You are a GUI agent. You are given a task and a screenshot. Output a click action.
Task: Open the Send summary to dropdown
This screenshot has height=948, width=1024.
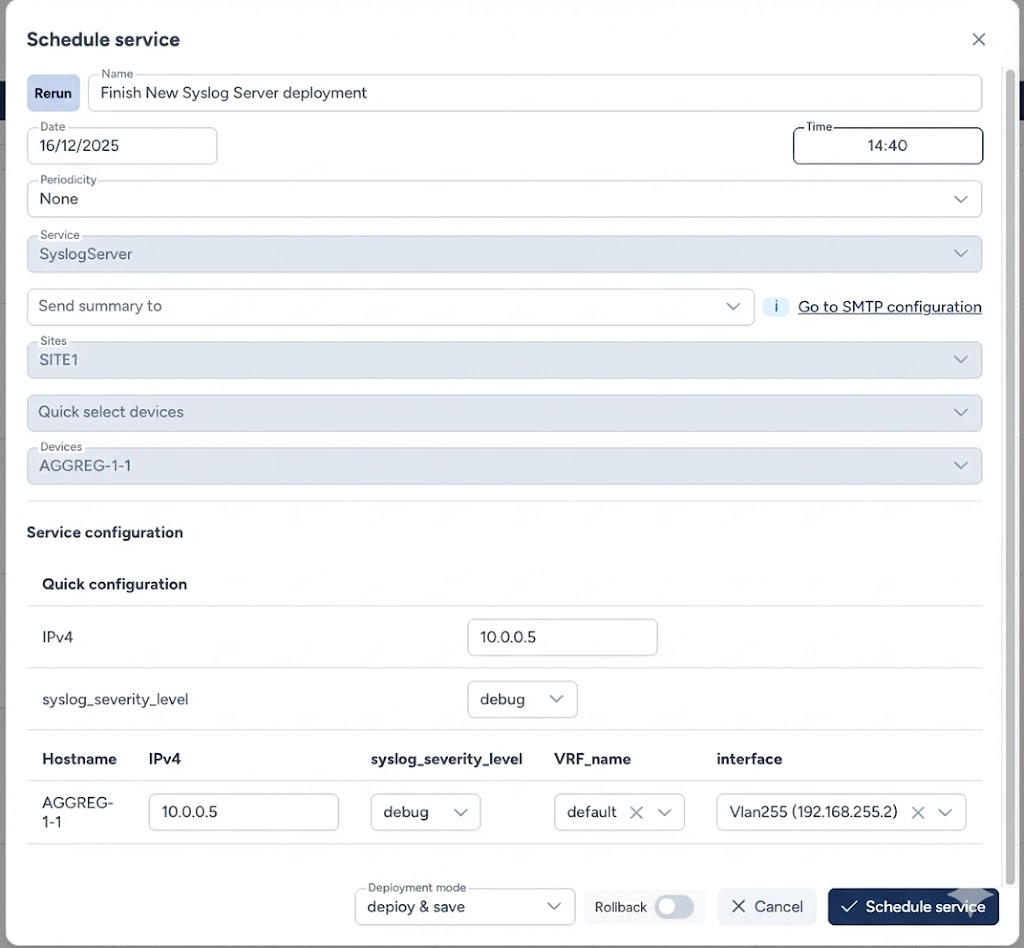pos(390,307)
